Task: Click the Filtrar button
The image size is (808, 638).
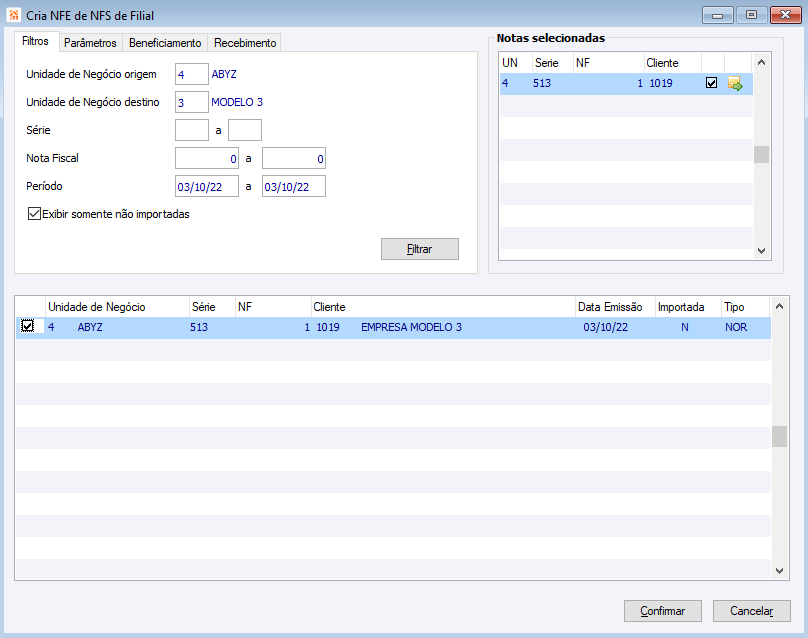Action: (x=419, y=249)
